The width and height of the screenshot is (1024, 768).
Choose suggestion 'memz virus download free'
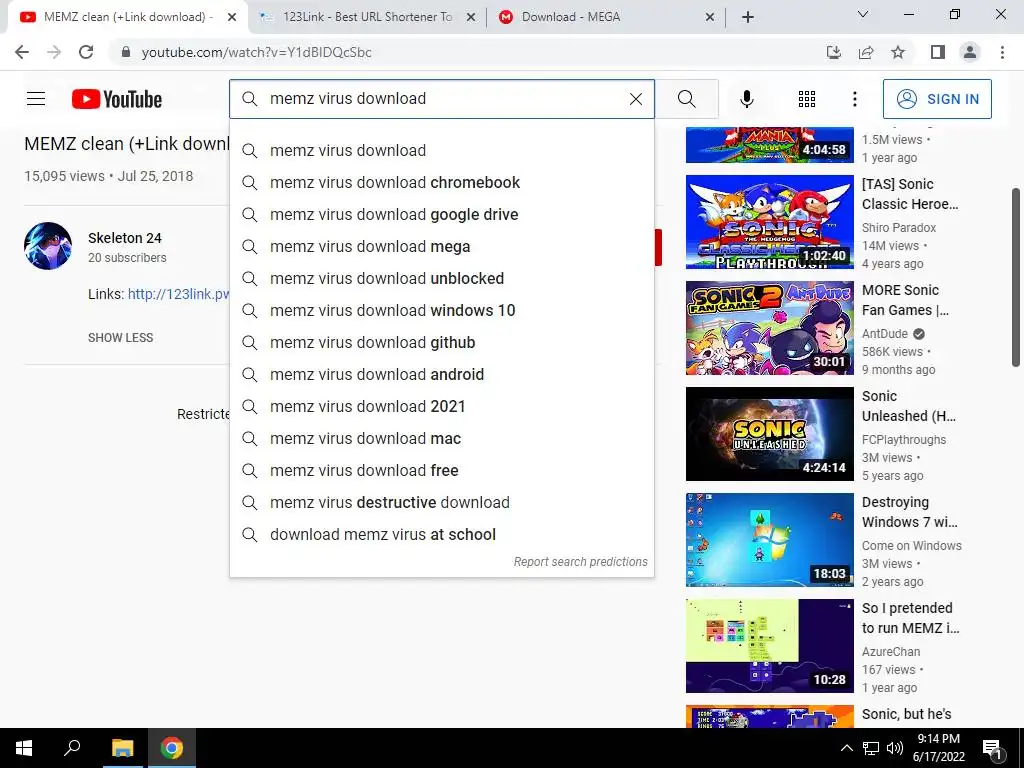(x=441, y=470)
